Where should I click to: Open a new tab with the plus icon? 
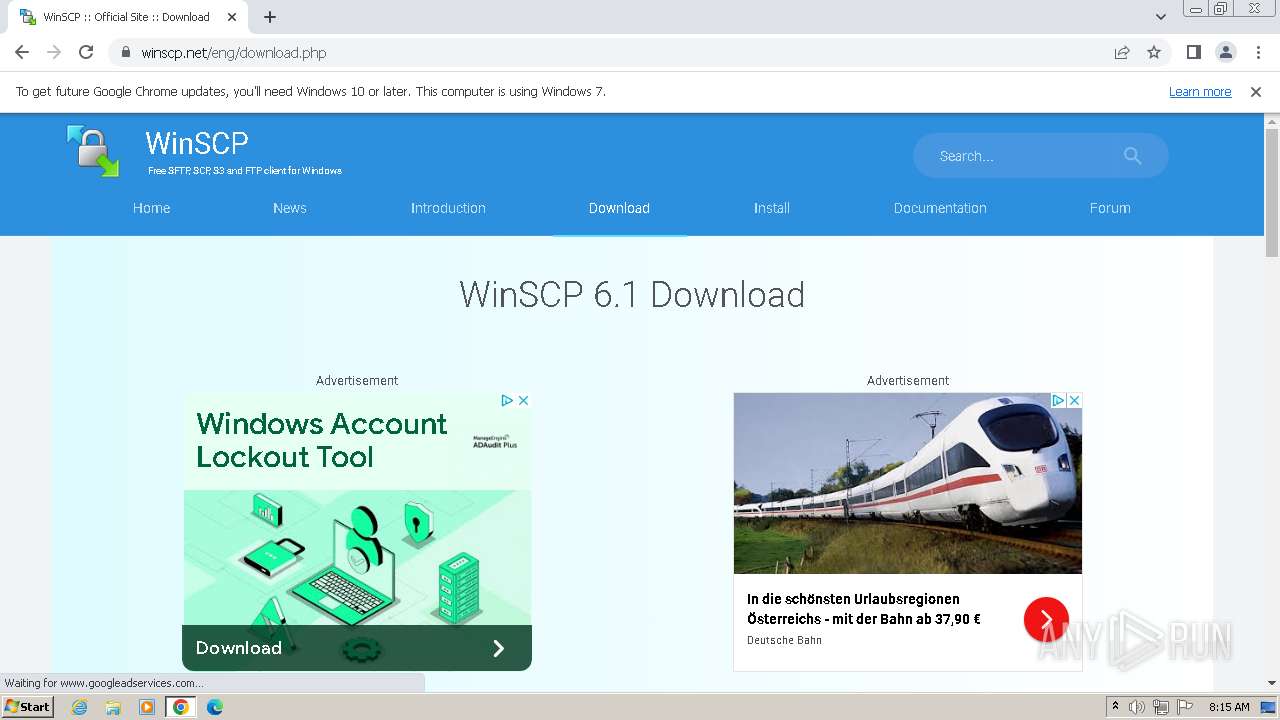click(x=270, y=17)
